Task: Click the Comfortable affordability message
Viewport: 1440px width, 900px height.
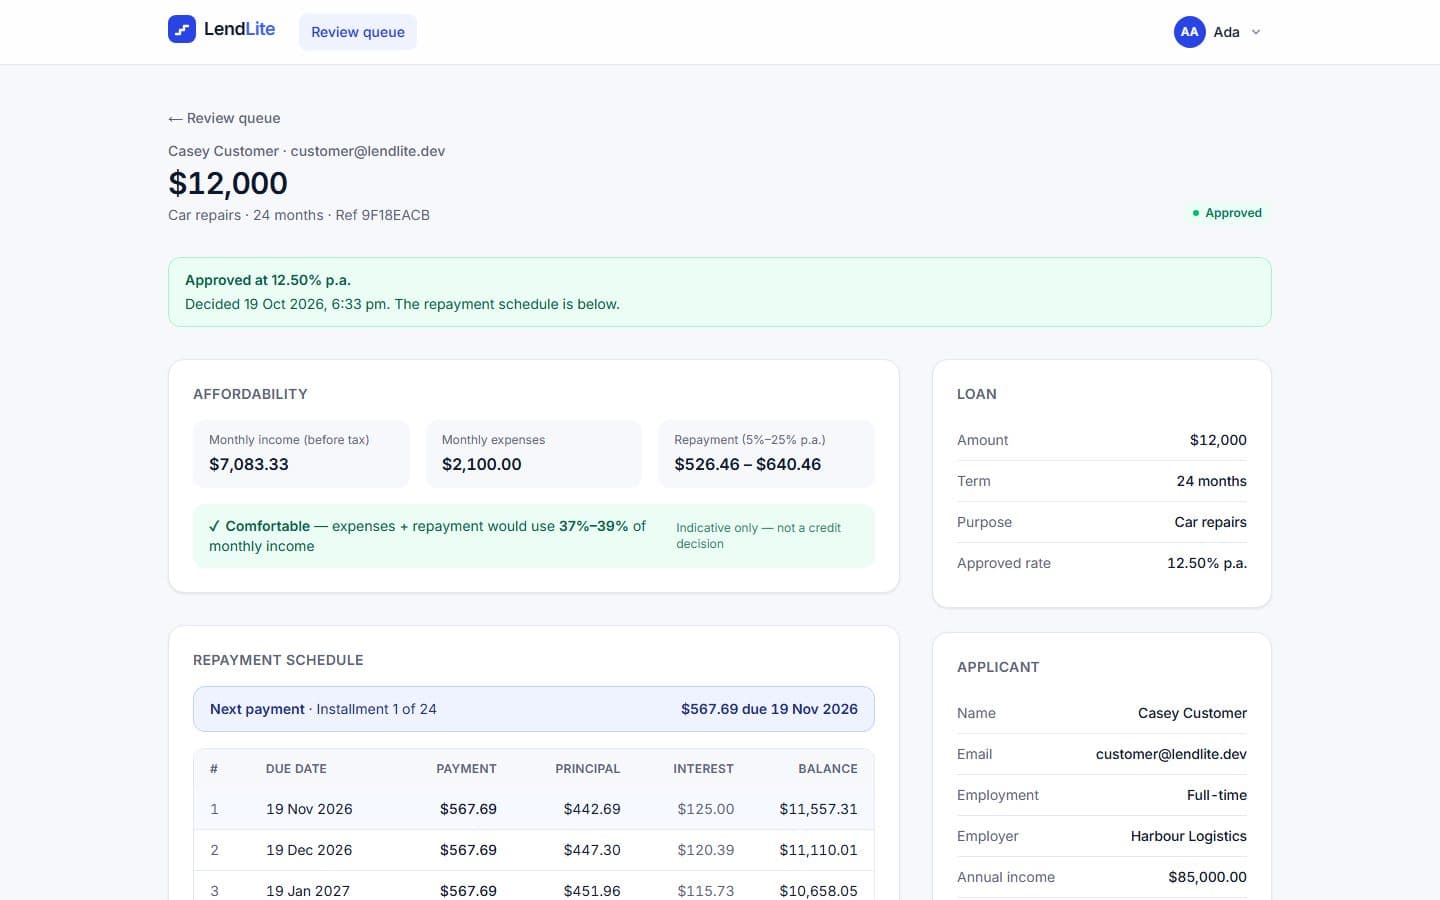Action: coord(427,536)
